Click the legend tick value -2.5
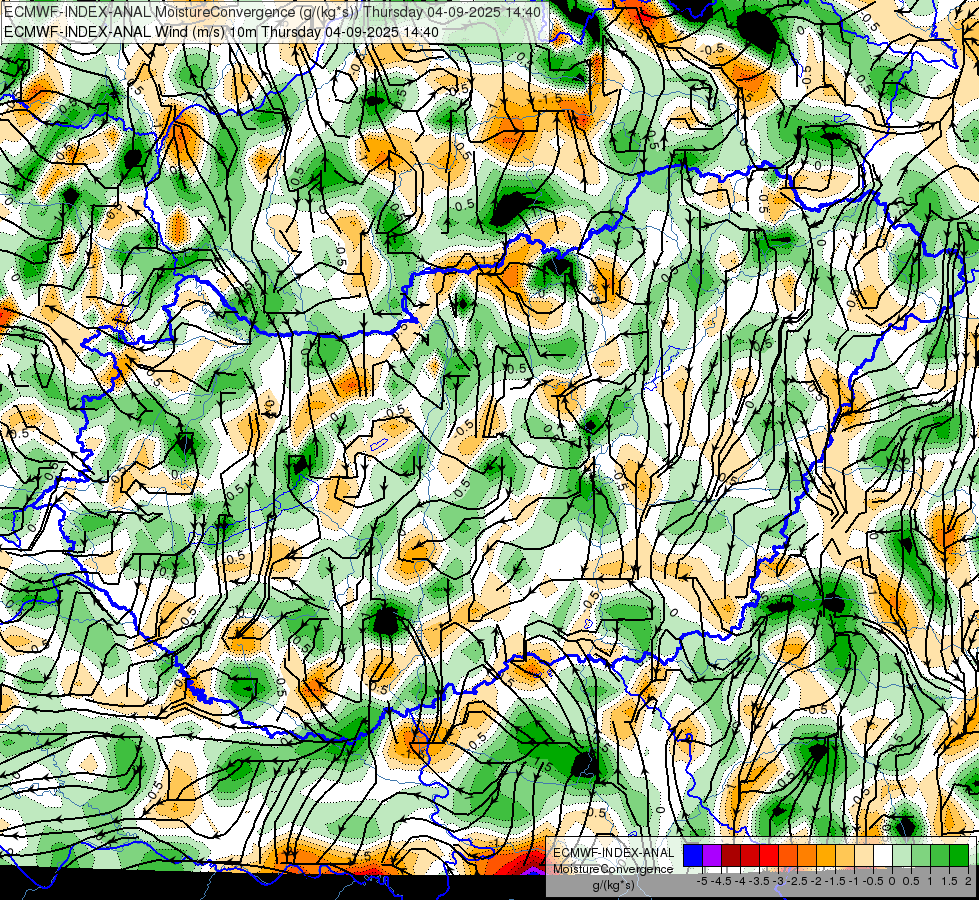 pyautogui.click(x=797, y=881)
